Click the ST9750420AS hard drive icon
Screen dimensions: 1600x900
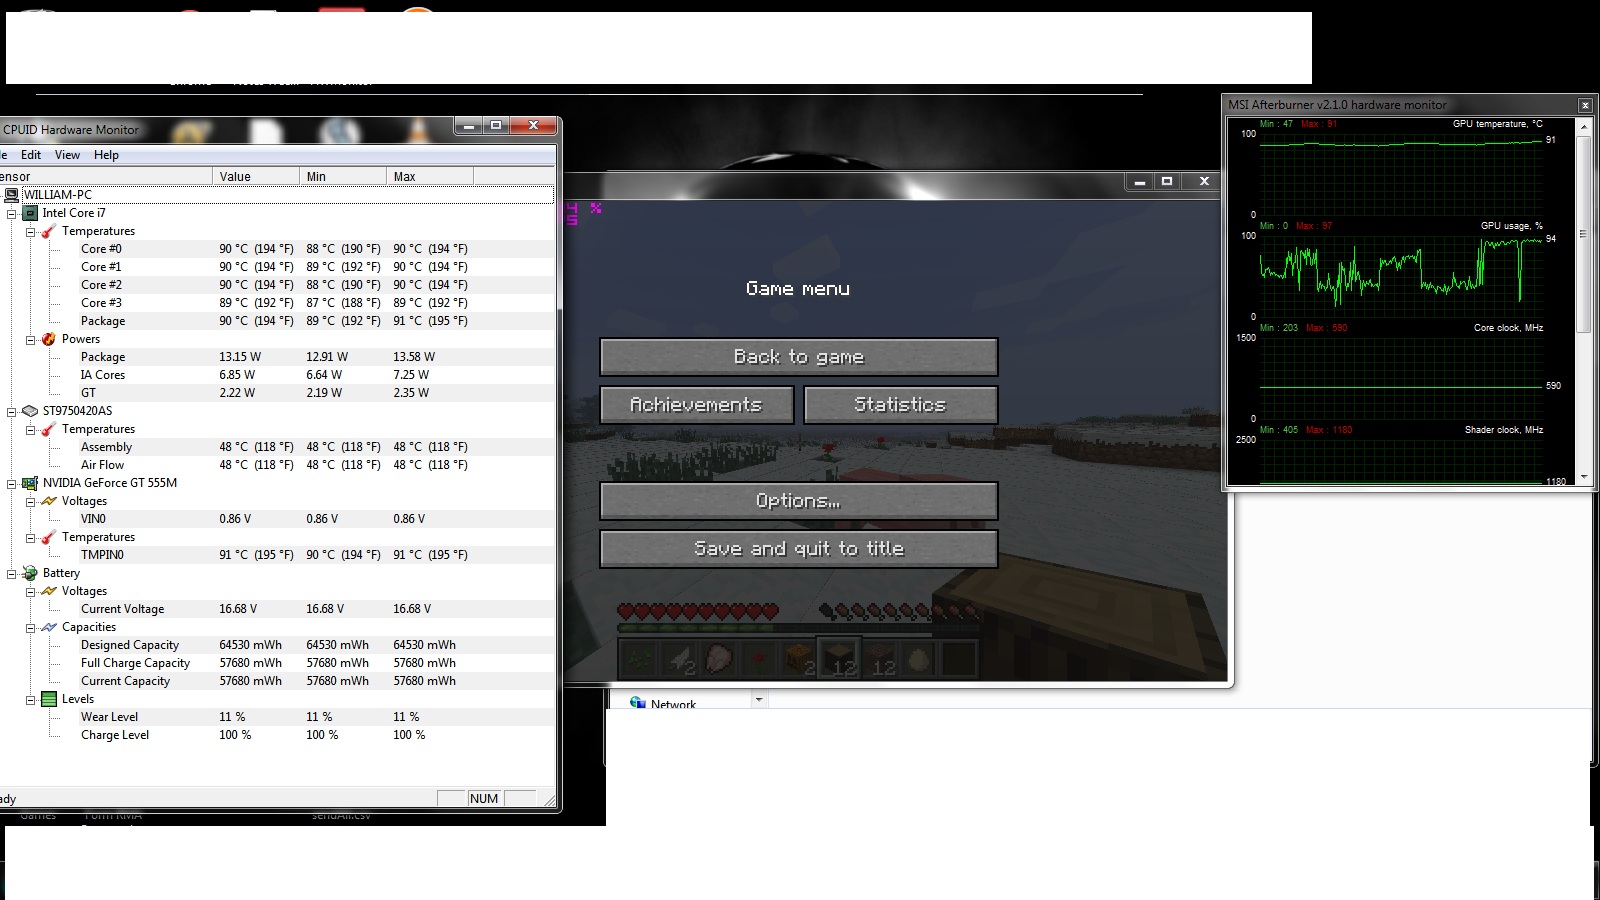(x=30, y=411)
